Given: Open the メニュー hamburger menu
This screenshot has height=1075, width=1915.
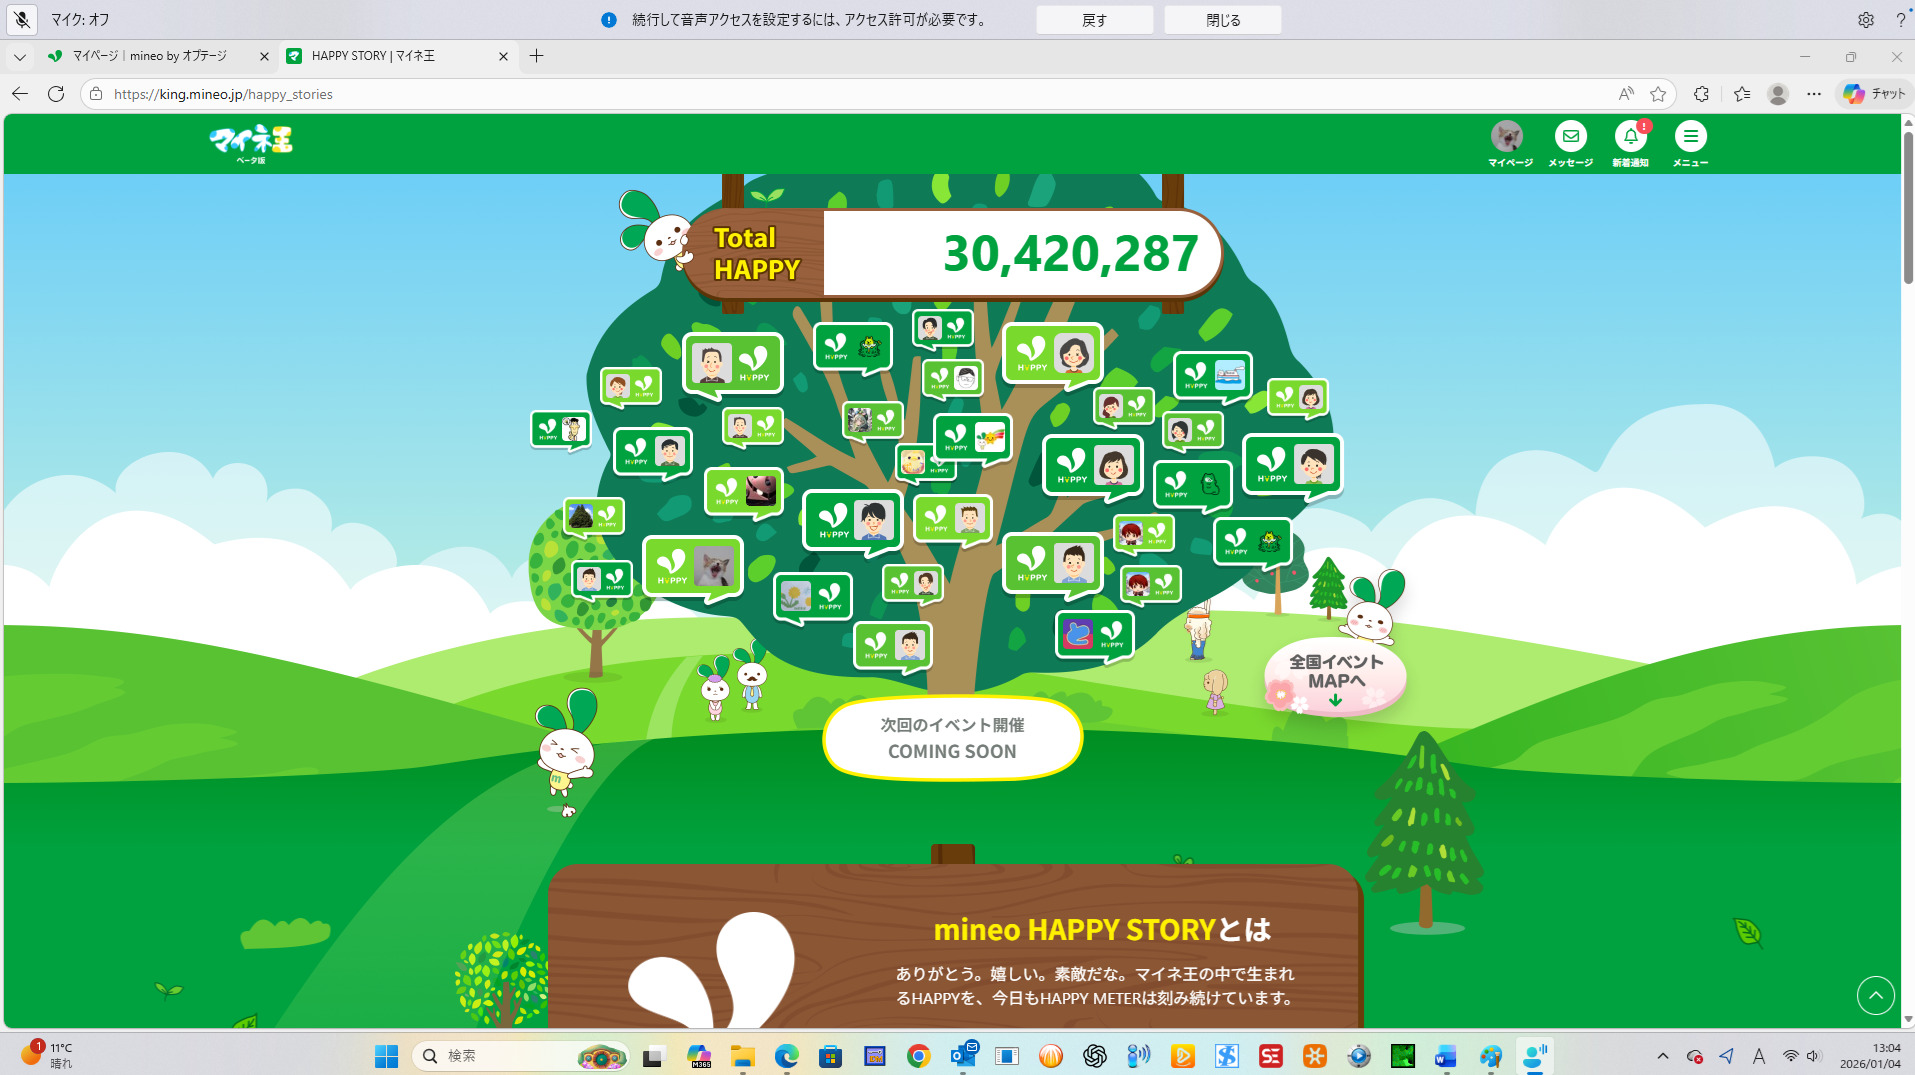Looking at the screenshot, I should coord(1690,137).
